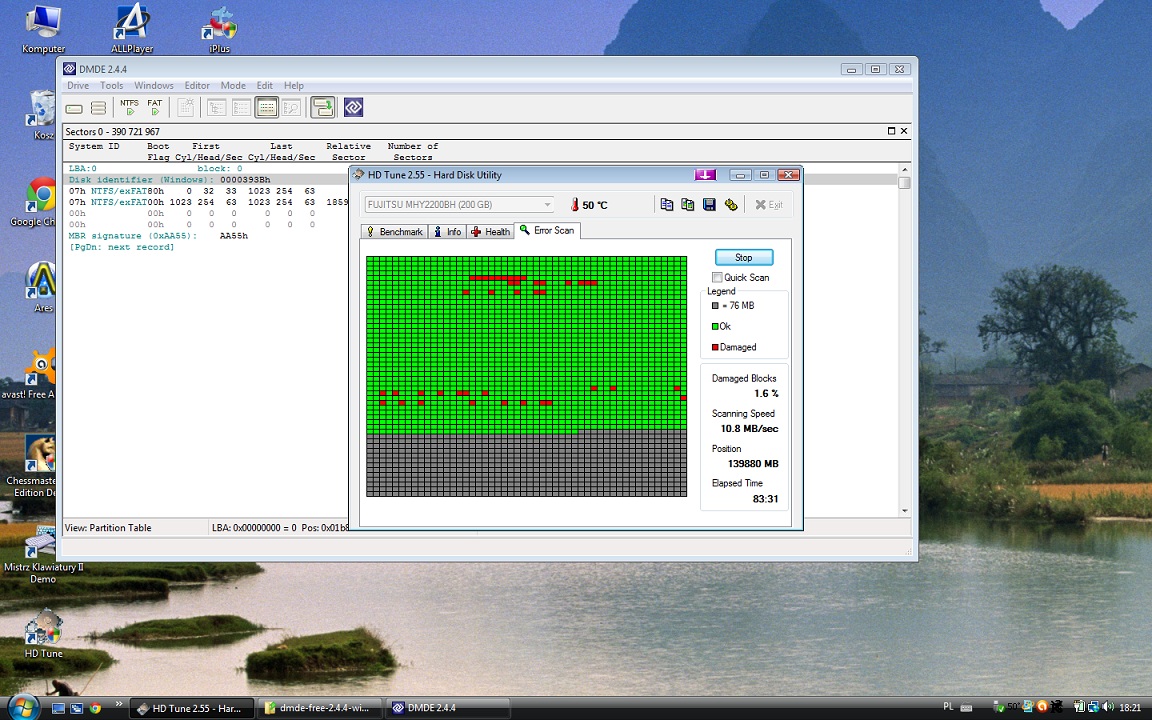Open HD Tune options gear icon
Screen dimensions: 1152x720
pyautogui.click(x=730, y=204)
